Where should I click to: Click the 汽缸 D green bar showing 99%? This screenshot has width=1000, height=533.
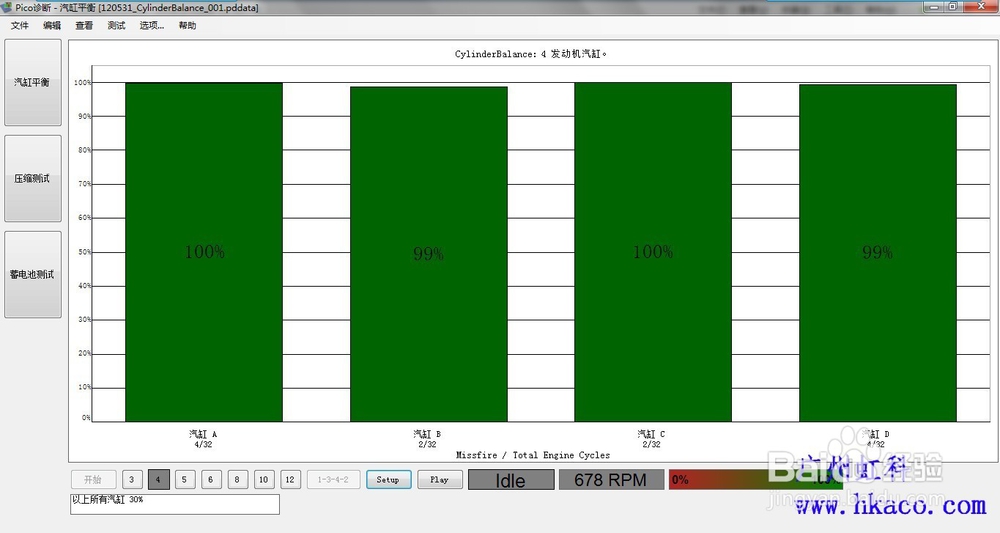pos(878,252)
